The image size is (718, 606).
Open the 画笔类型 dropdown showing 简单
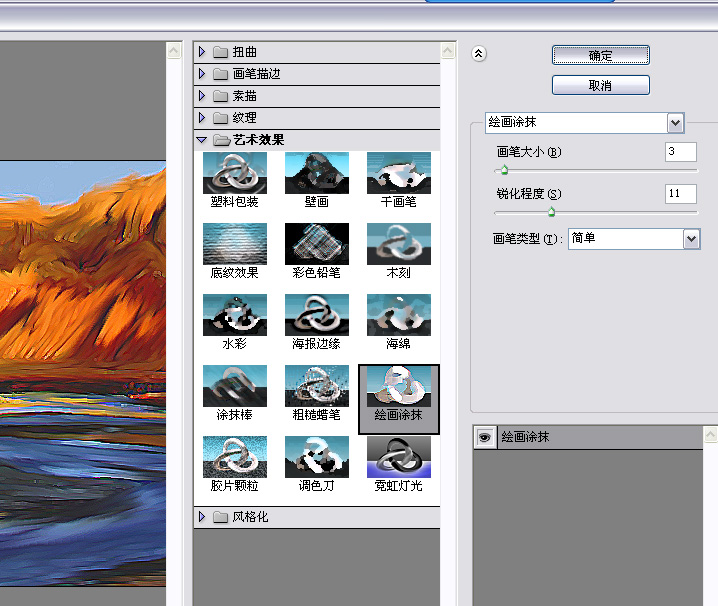pos(691,239)
